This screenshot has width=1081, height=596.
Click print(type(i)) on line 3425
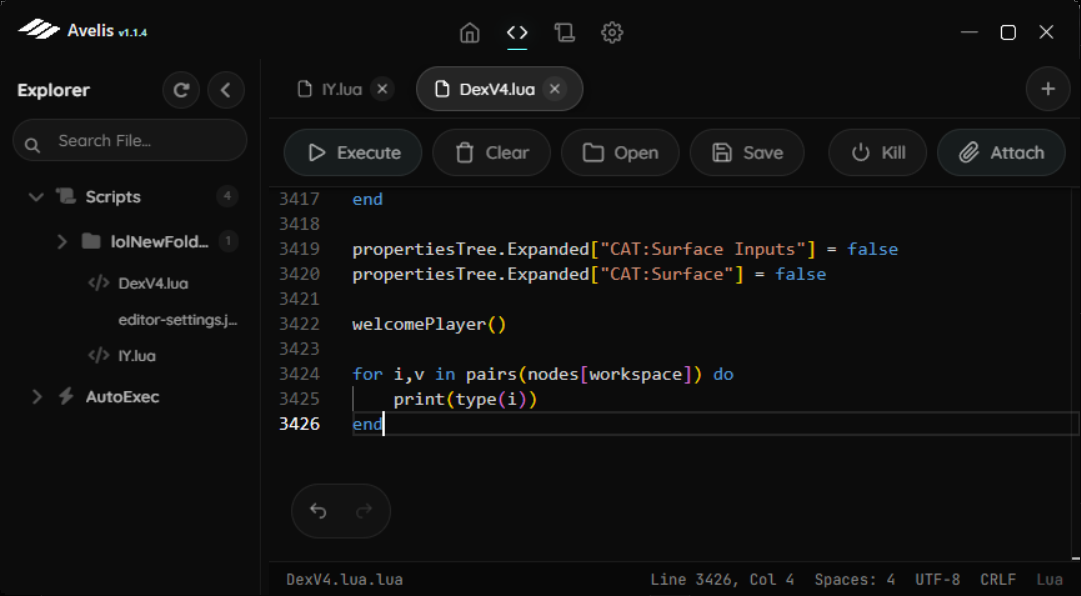(465, 400)
